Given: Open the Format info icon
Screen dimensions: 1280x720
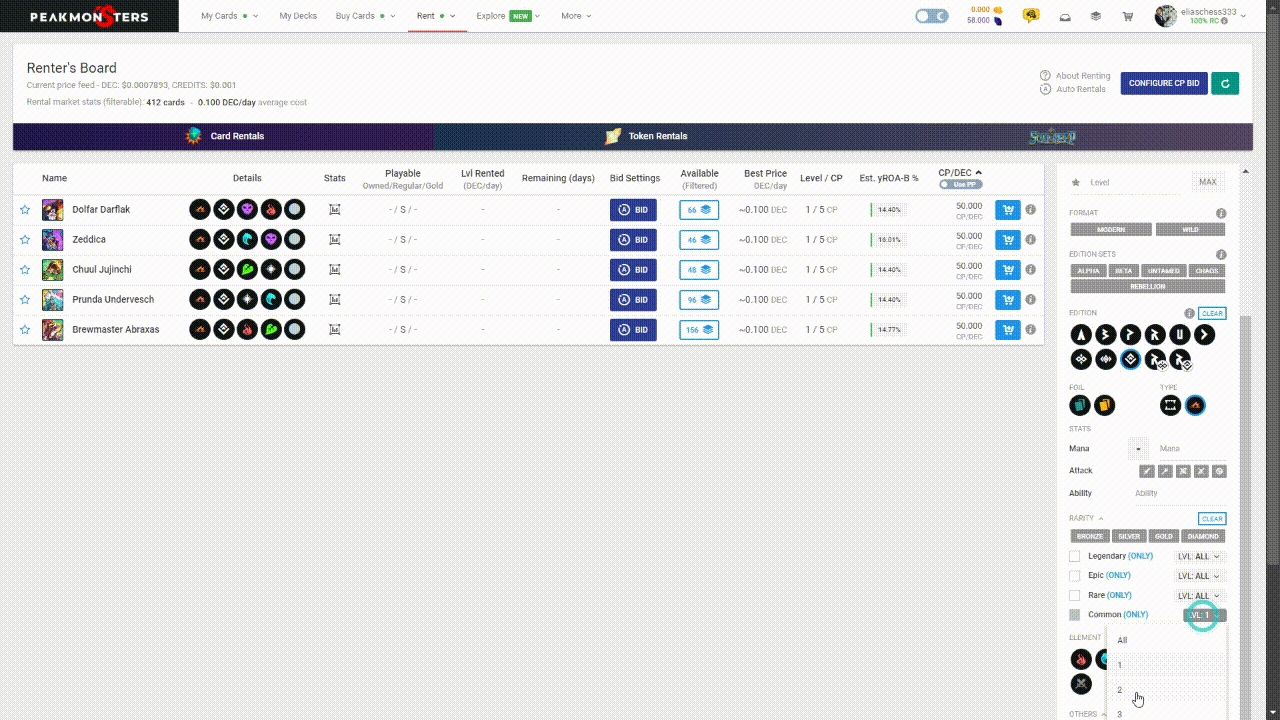Looking at the screenshot, I should pos(1221,214).
